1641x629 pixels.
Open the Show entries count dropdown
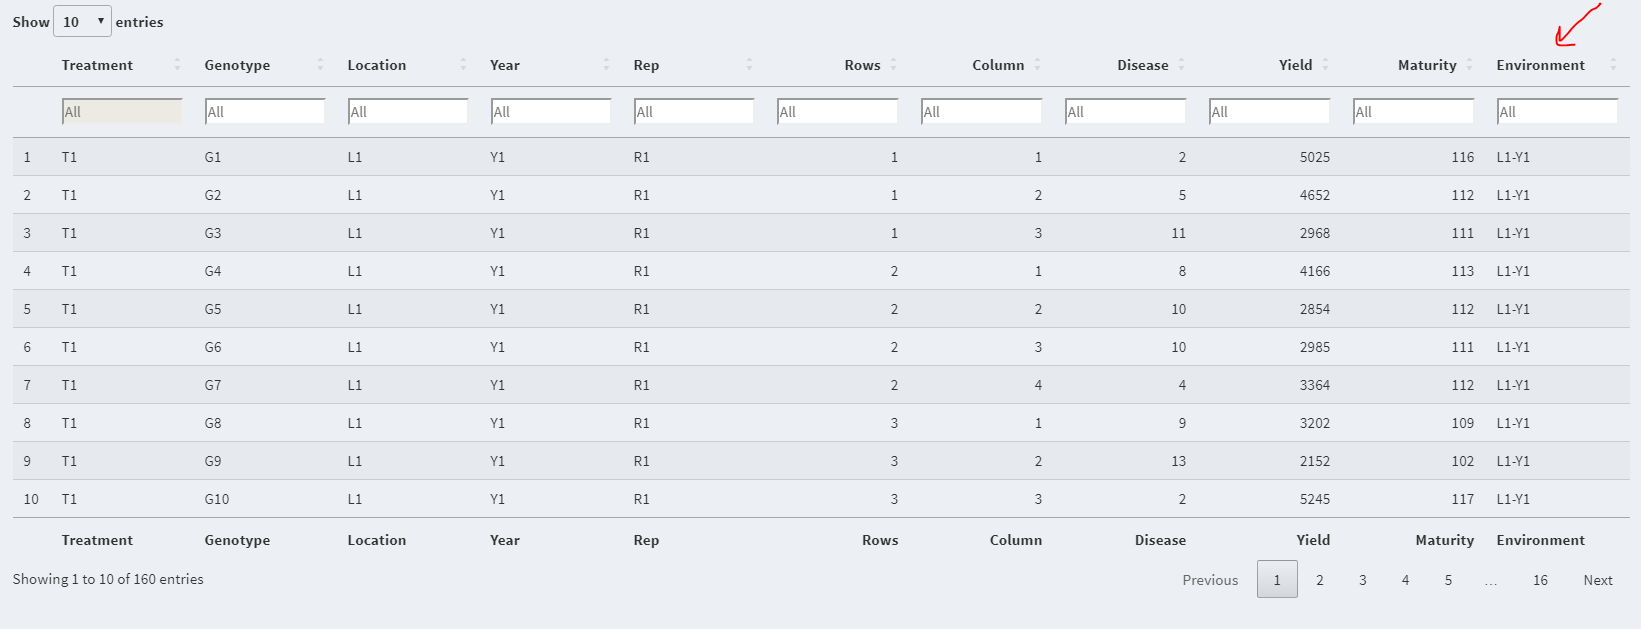point(82,22)
